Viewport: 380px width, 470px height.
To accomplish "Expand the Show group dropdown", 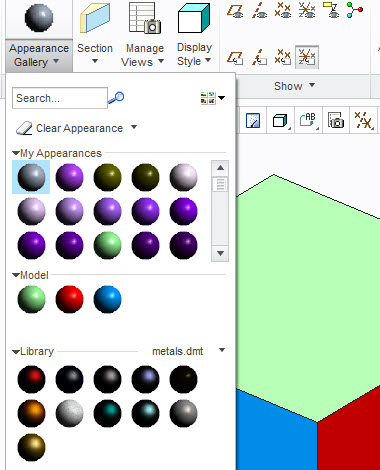I will point(294,86).
